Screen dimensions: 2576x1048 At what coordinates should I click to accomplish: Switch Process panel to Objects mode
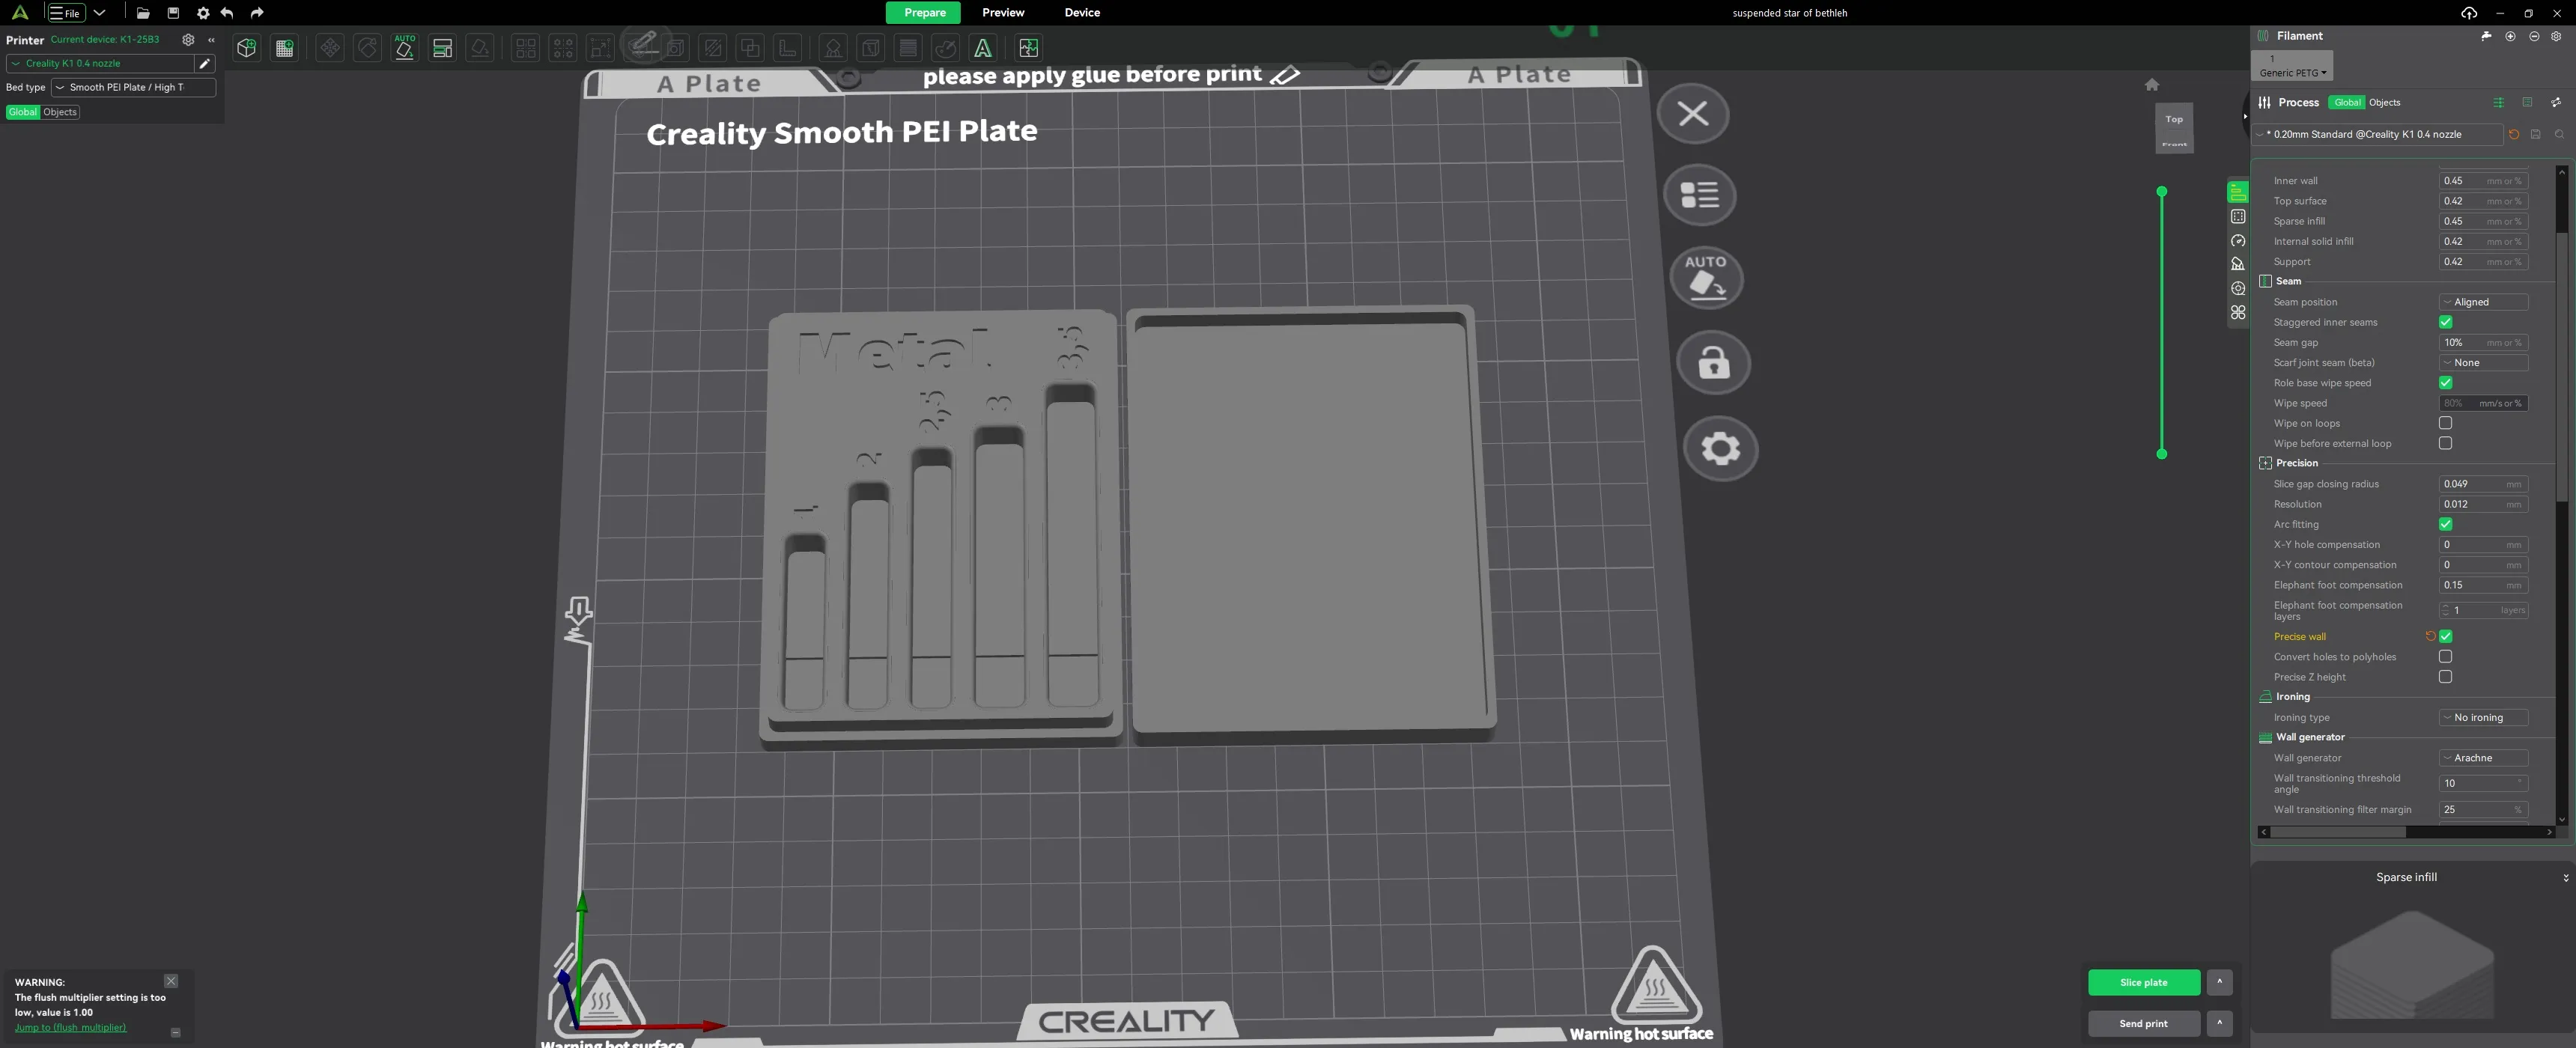pos(2384,102)
